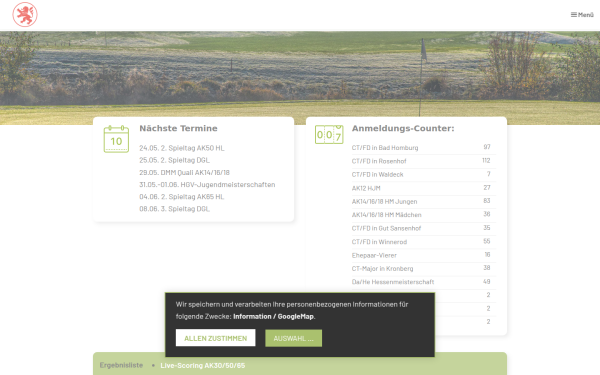
Task: Select AK12 HJM row
Action: click(424, 188)
